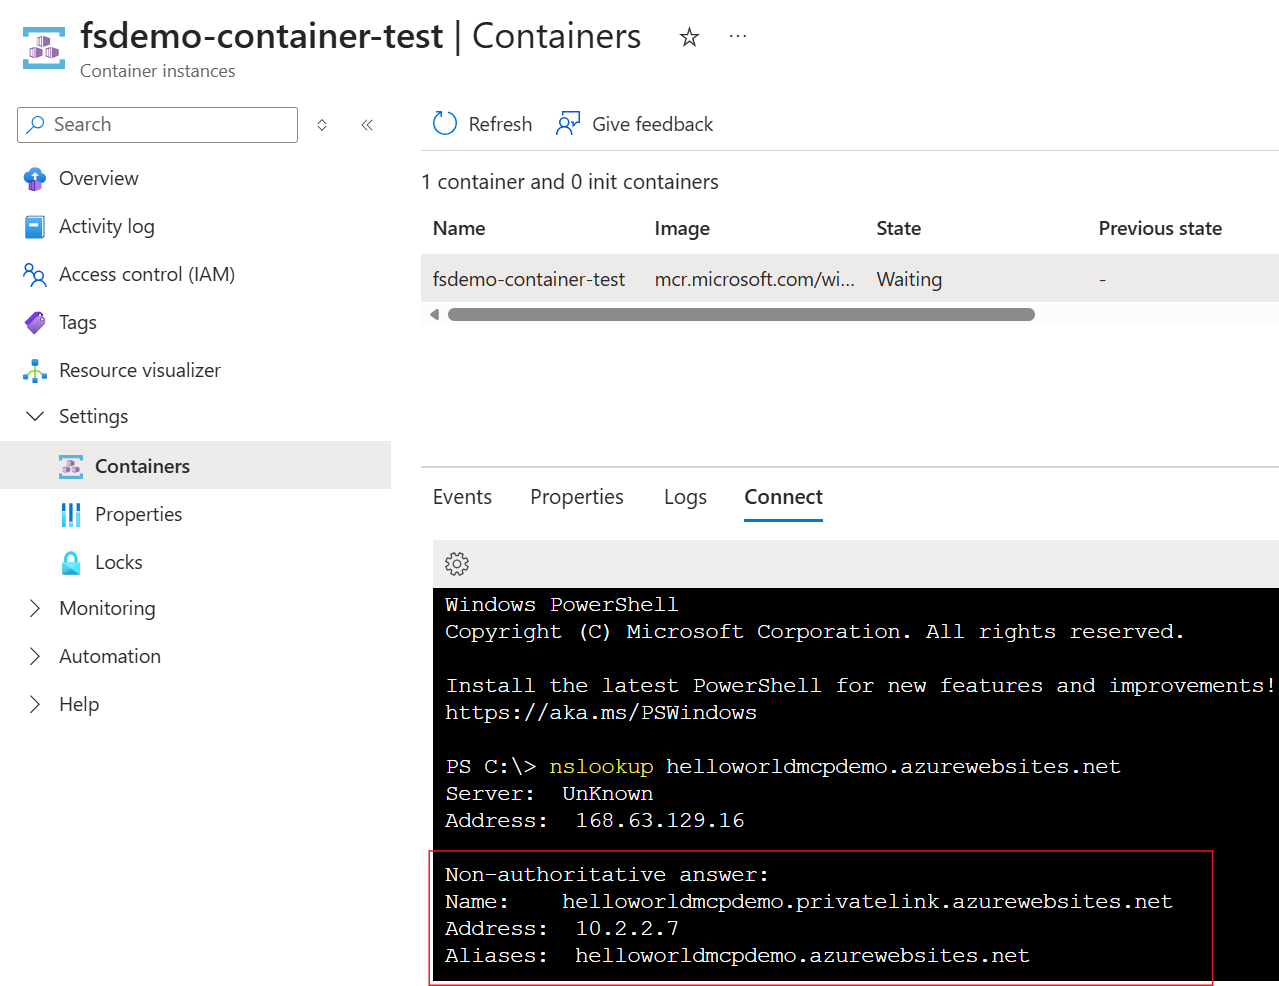Click the Locks padlock icon
Image resolution: width=1279 pixels, height=986 pixels.
click(x=71, y=563)
